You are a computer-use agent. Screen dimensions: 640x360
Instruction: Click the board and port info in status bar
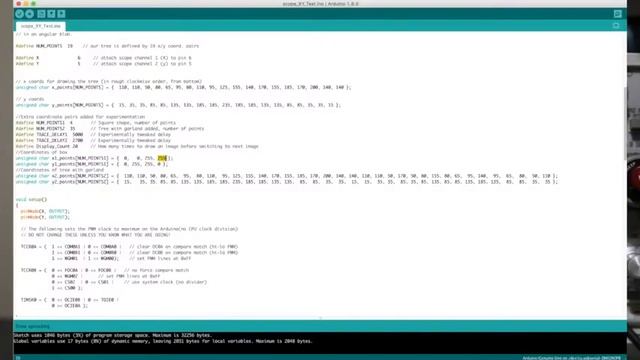tap(571, 358)
